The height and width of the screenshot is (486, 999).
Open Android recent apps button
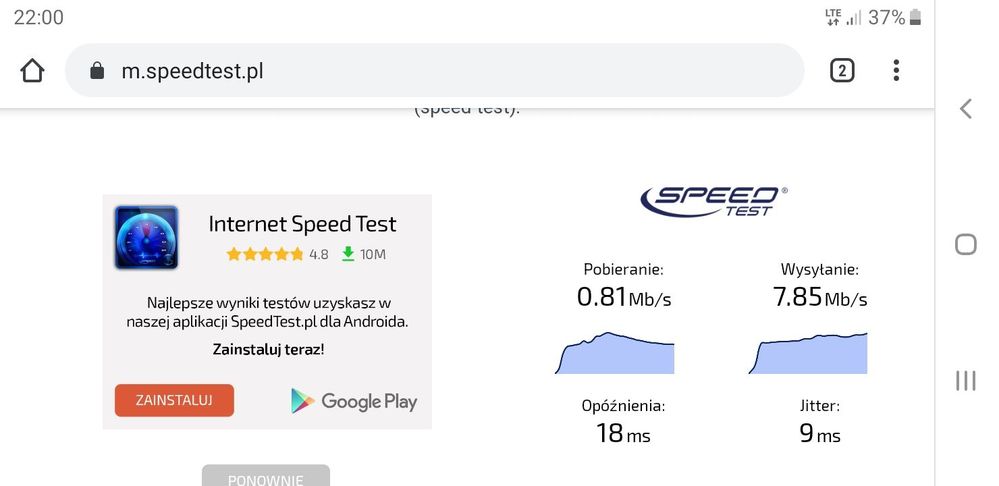(x=965, y=380)
